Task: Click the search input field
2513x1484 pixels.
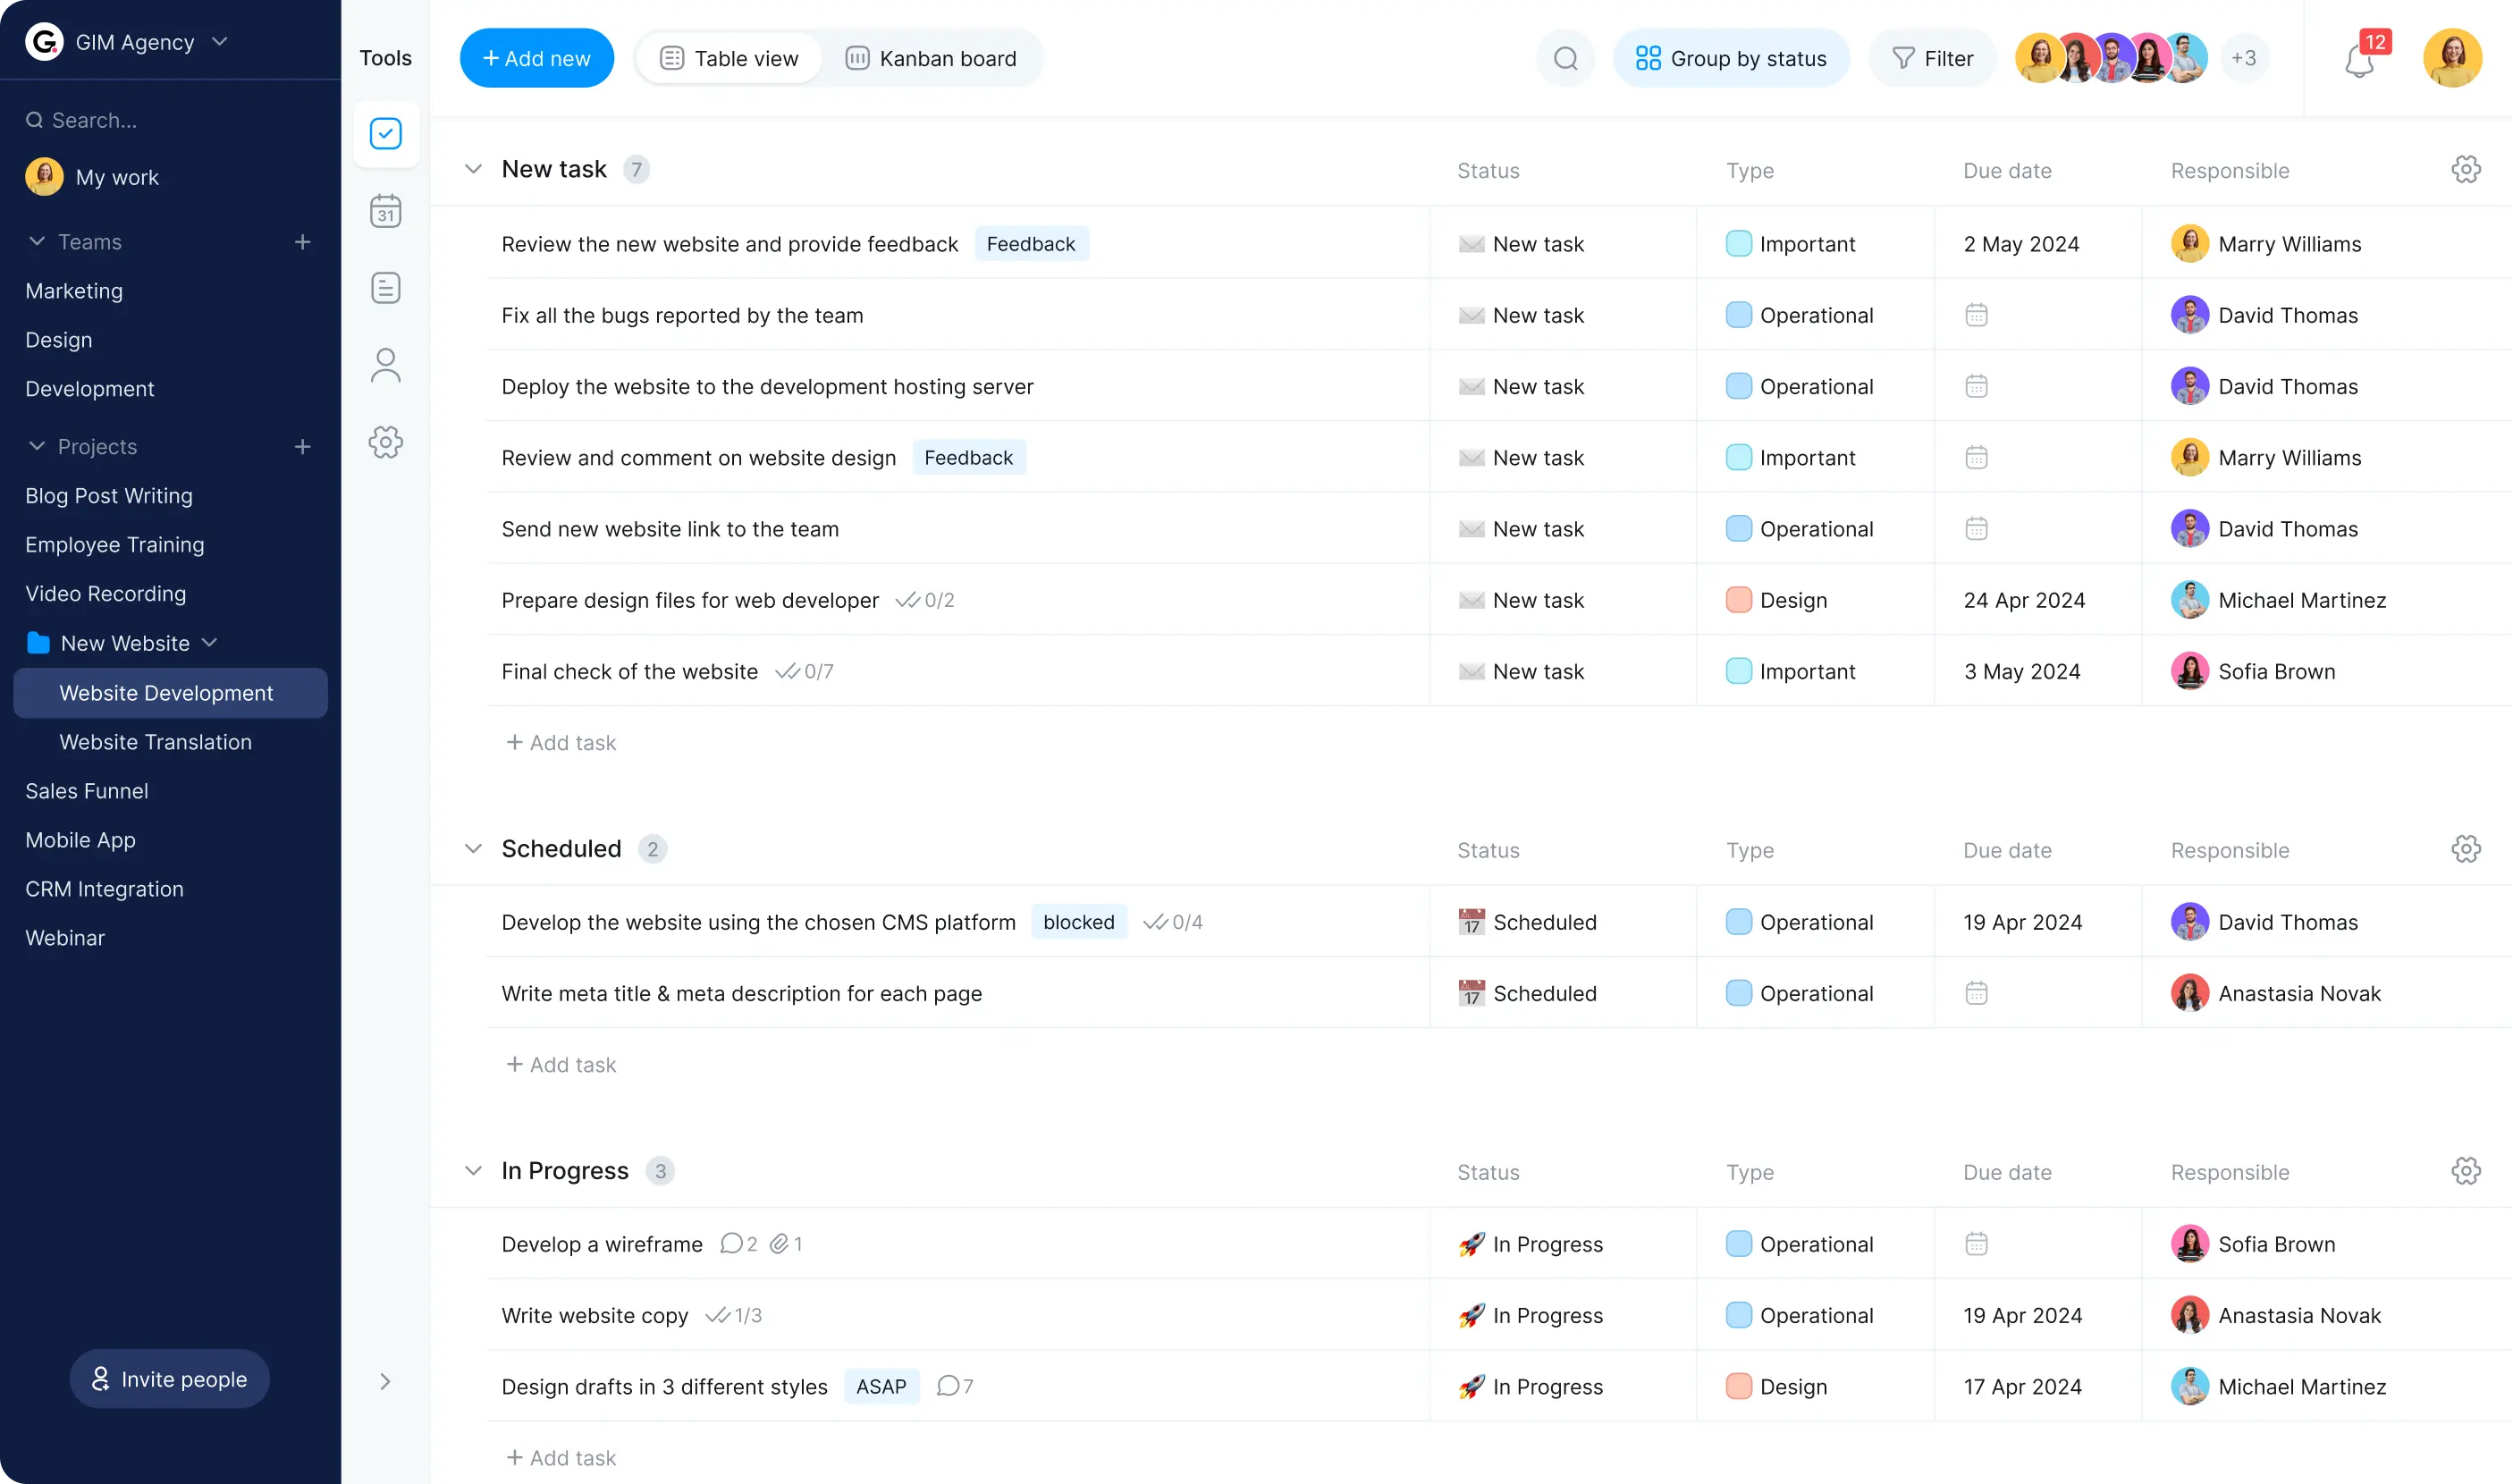Action: [172, 118]
